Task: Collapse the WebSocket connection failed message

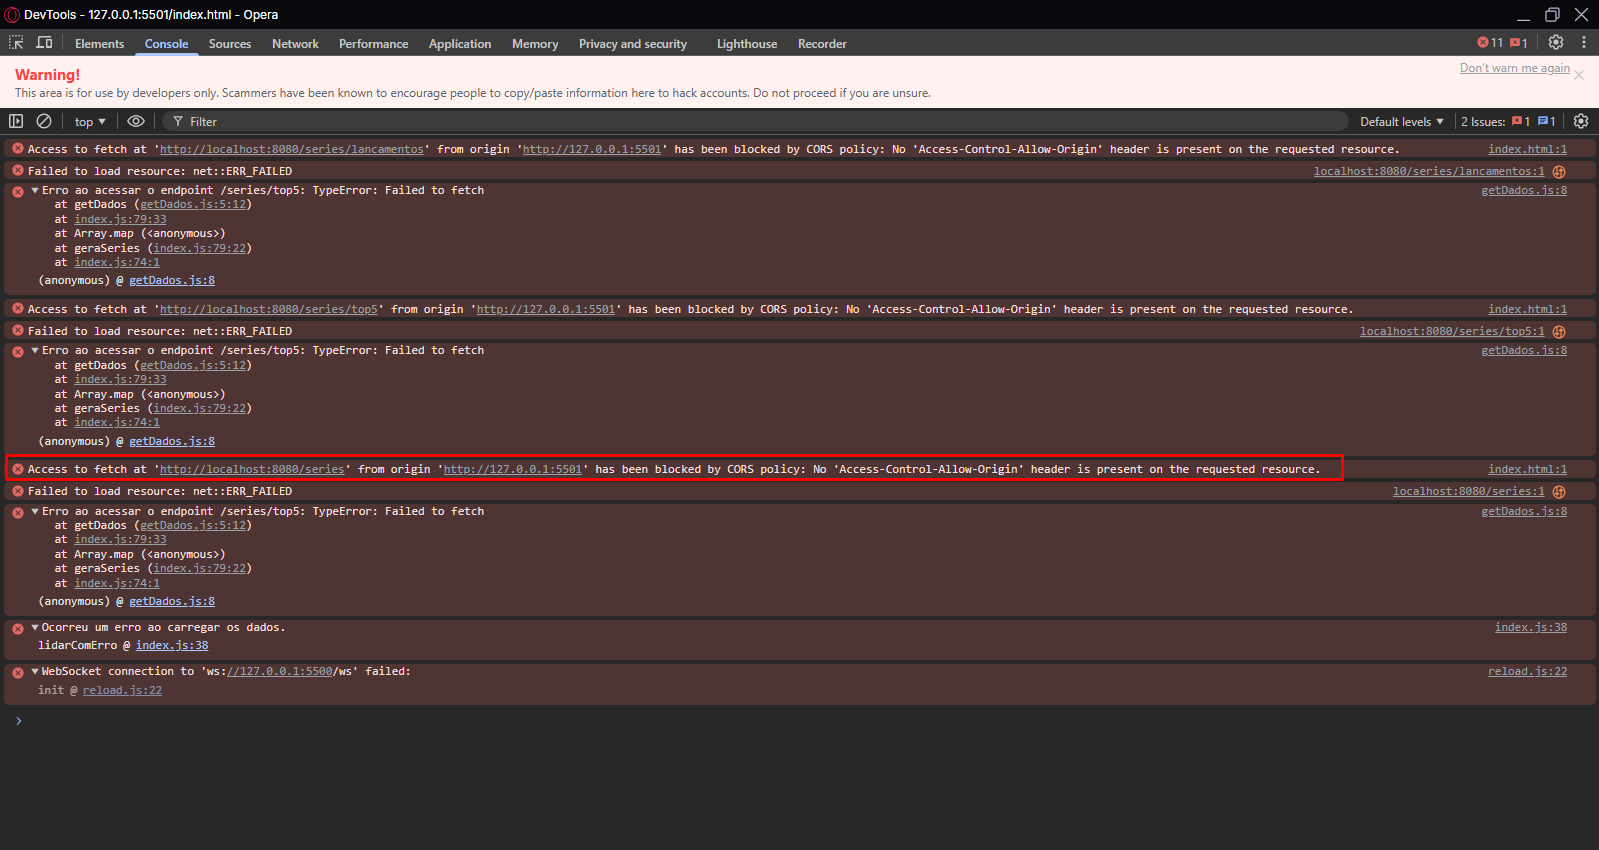Action: 35,671
